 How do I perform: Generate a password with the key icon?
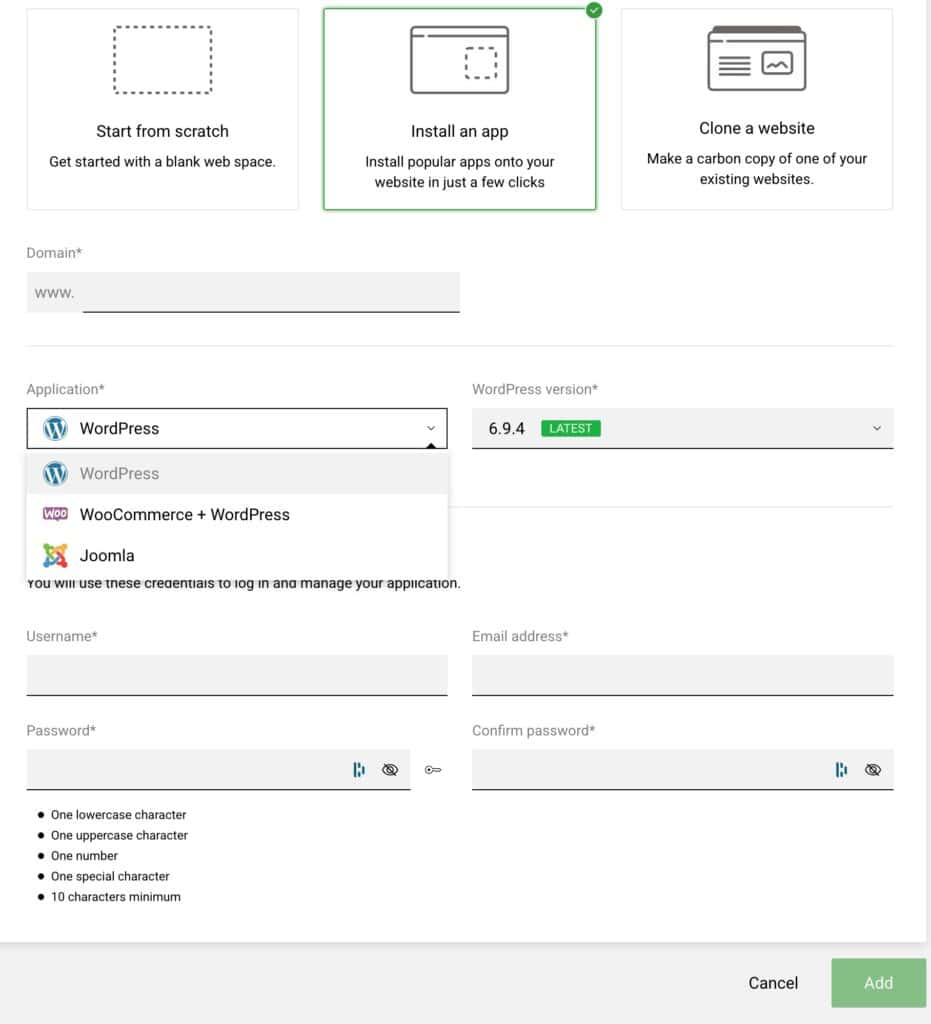[x=433, y=770]
